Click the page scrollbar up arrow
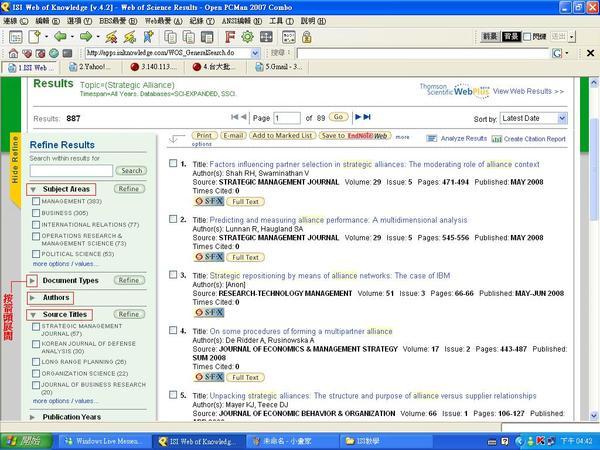 click(x=594, y=82)
